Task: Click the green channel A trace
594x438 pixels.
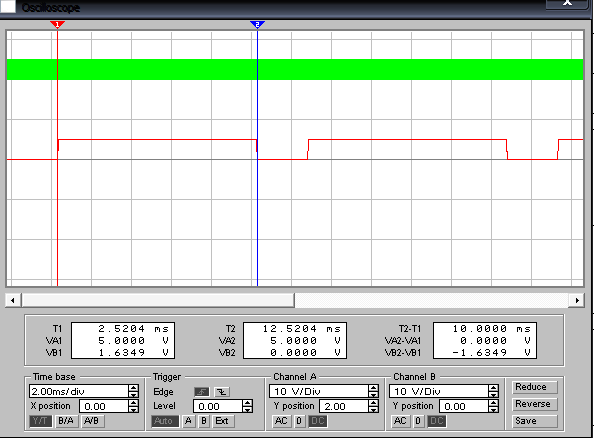Action: [295, 69]
